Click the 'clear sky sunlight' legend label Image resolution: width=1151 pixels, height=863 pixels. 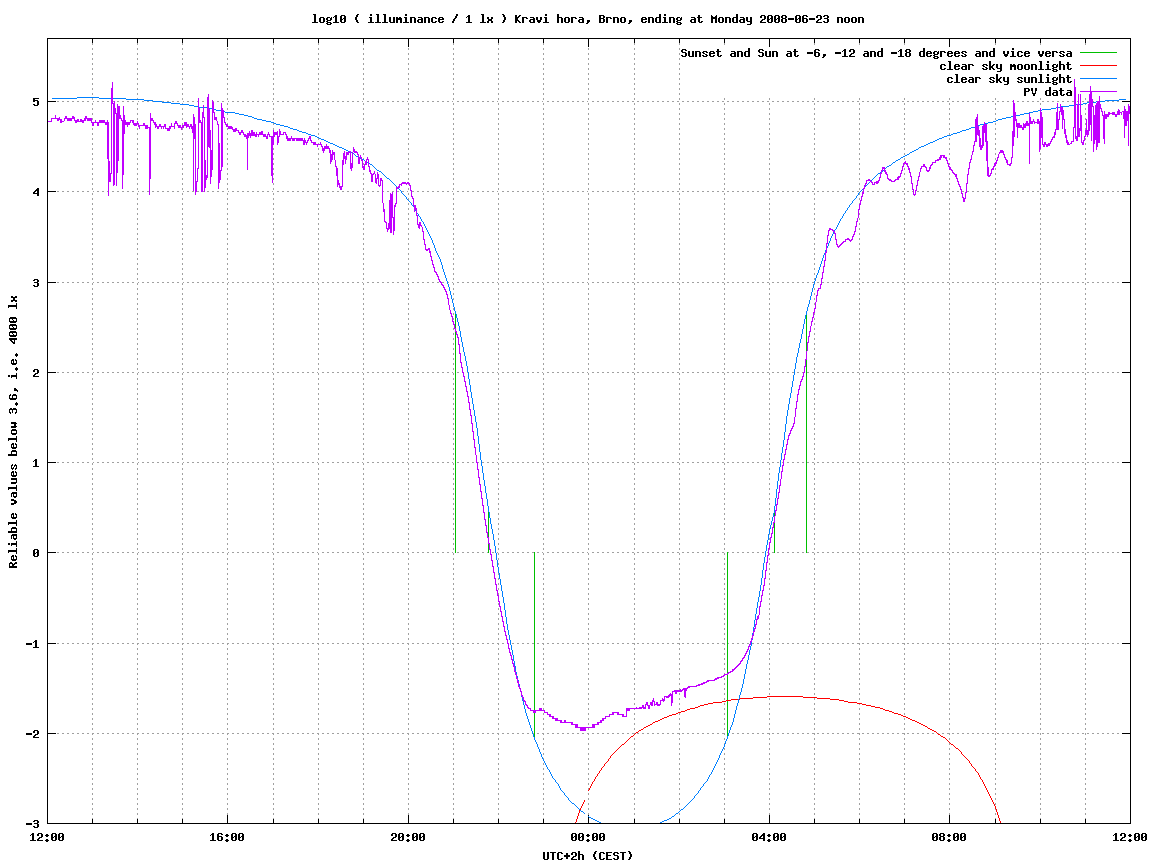pos(1009,79)
